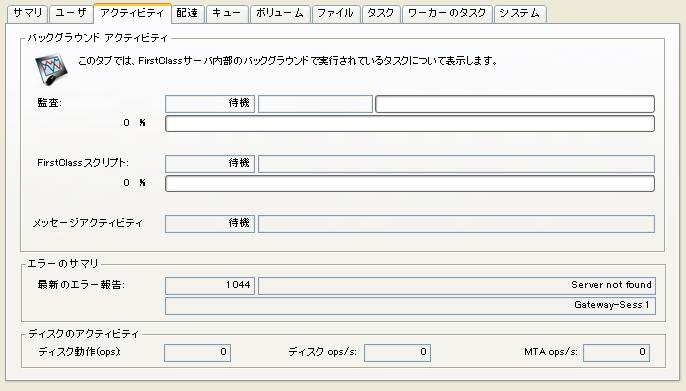Click the activity monitor graph icon
This screenshot has width=686, height=391.
pos(51,69)
